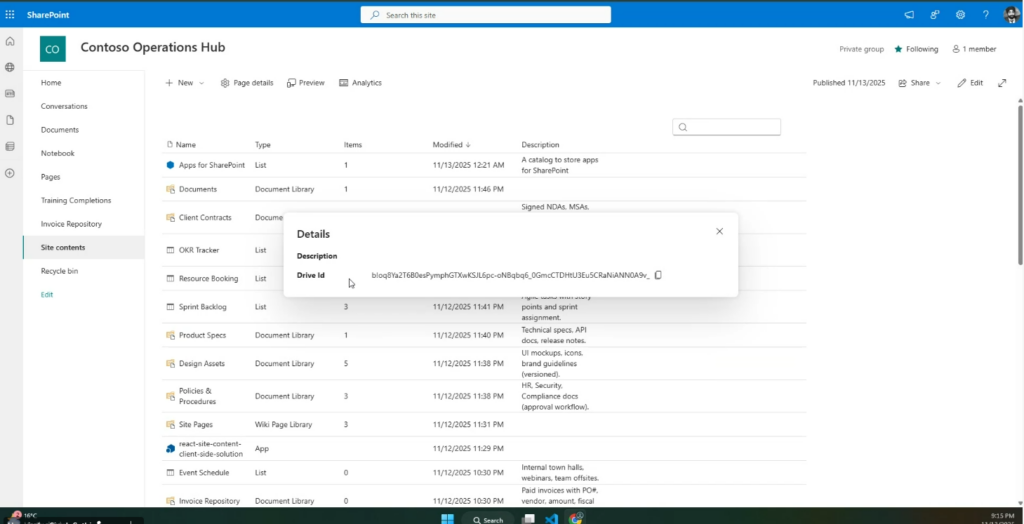Click the site contents search box
Image resolution: width=1024 pixels, height=524 pixels.
pyautogui.click(x=726, y=127)
